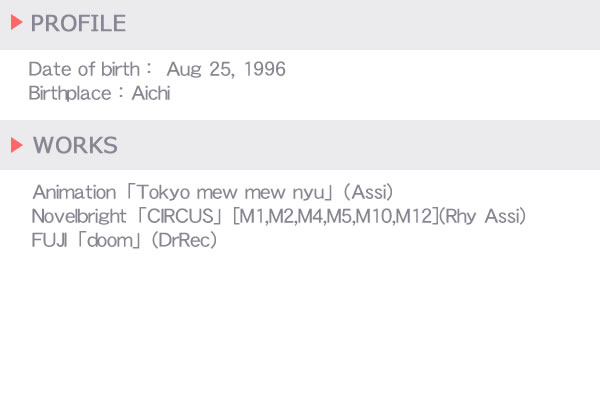This screenshot has width=600, height=400.
Task: Click the '(Rhy Assi)' credit text
Action: (x=482, y=216)
